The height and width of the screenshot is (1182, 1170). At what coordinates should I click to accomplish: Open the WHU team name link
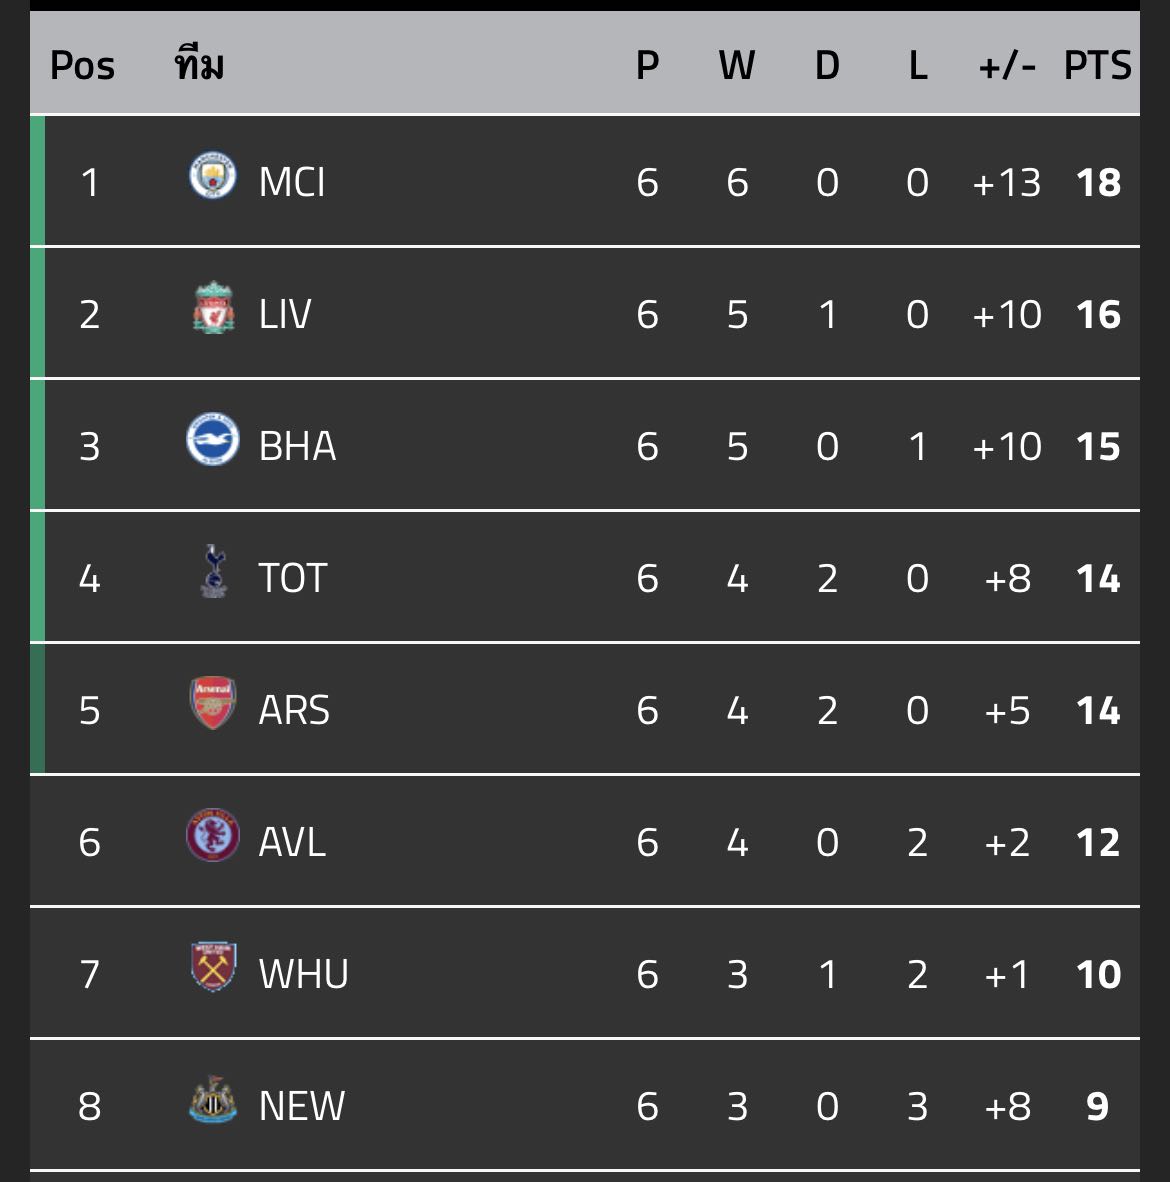pyautogui.click(x=304, y=974)
